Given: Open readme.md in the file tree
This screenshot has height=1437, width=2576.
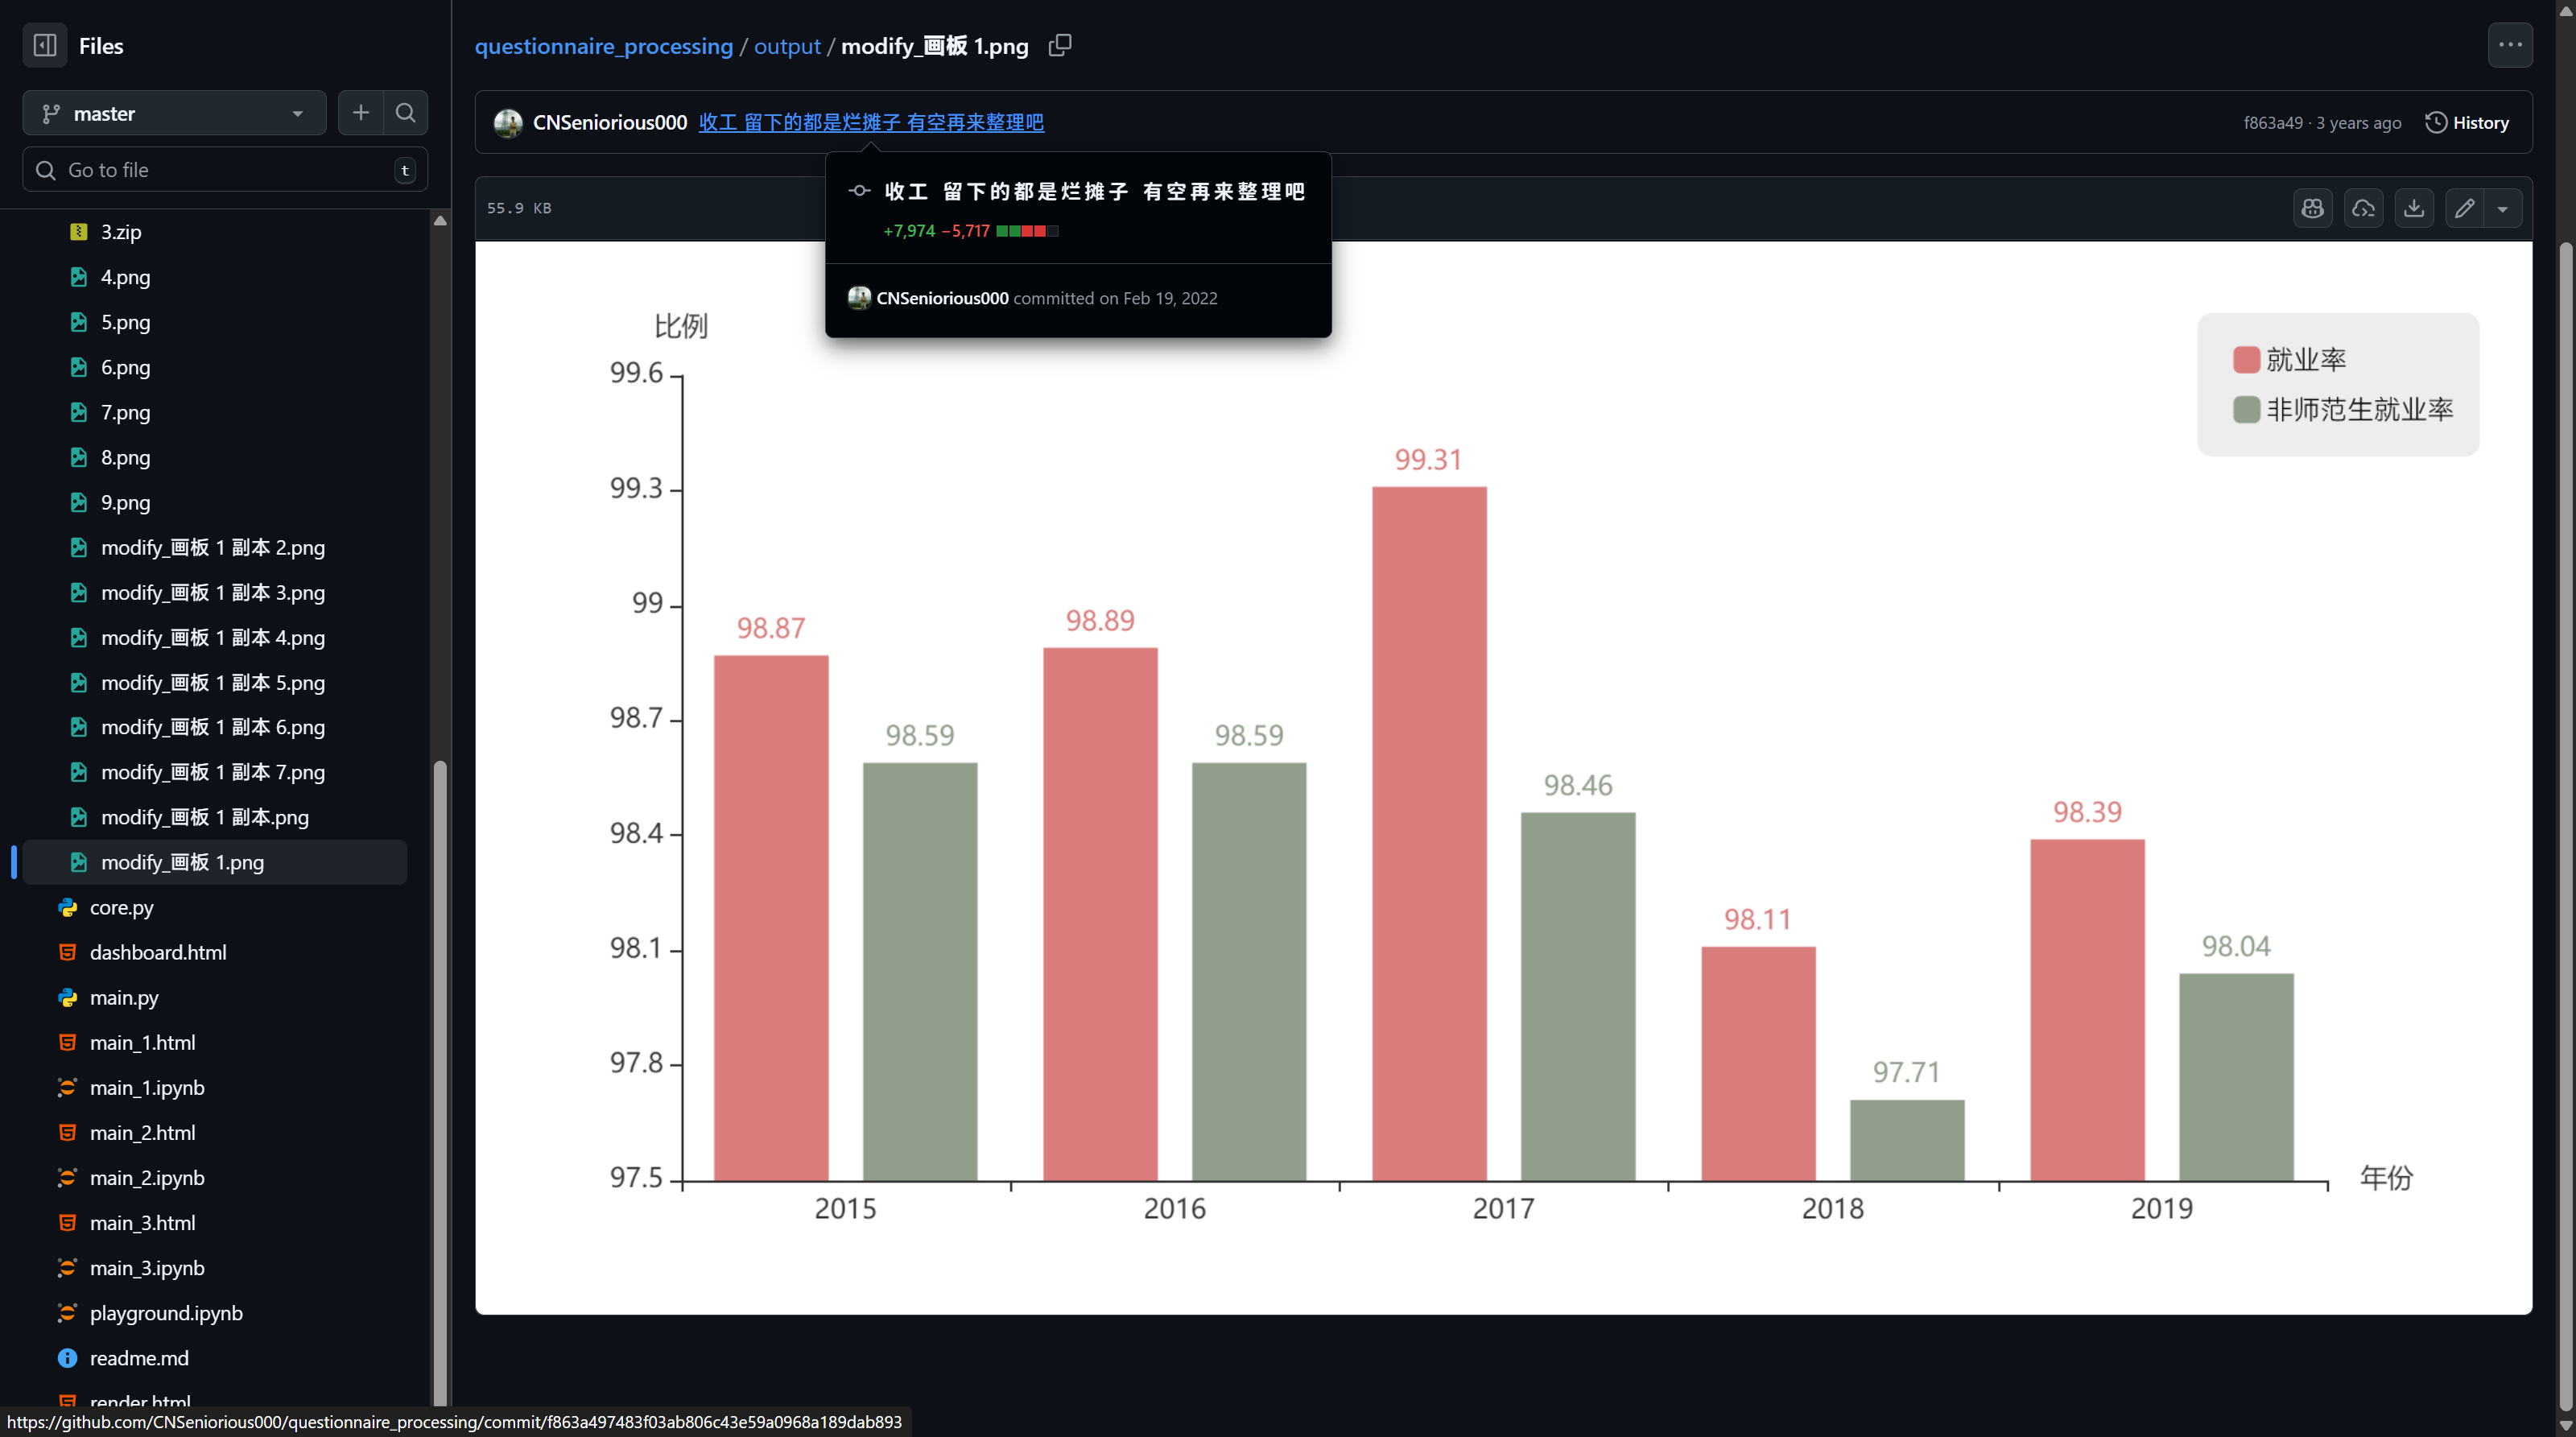Looking at the screenshot, I should (x=139, y=1358).
